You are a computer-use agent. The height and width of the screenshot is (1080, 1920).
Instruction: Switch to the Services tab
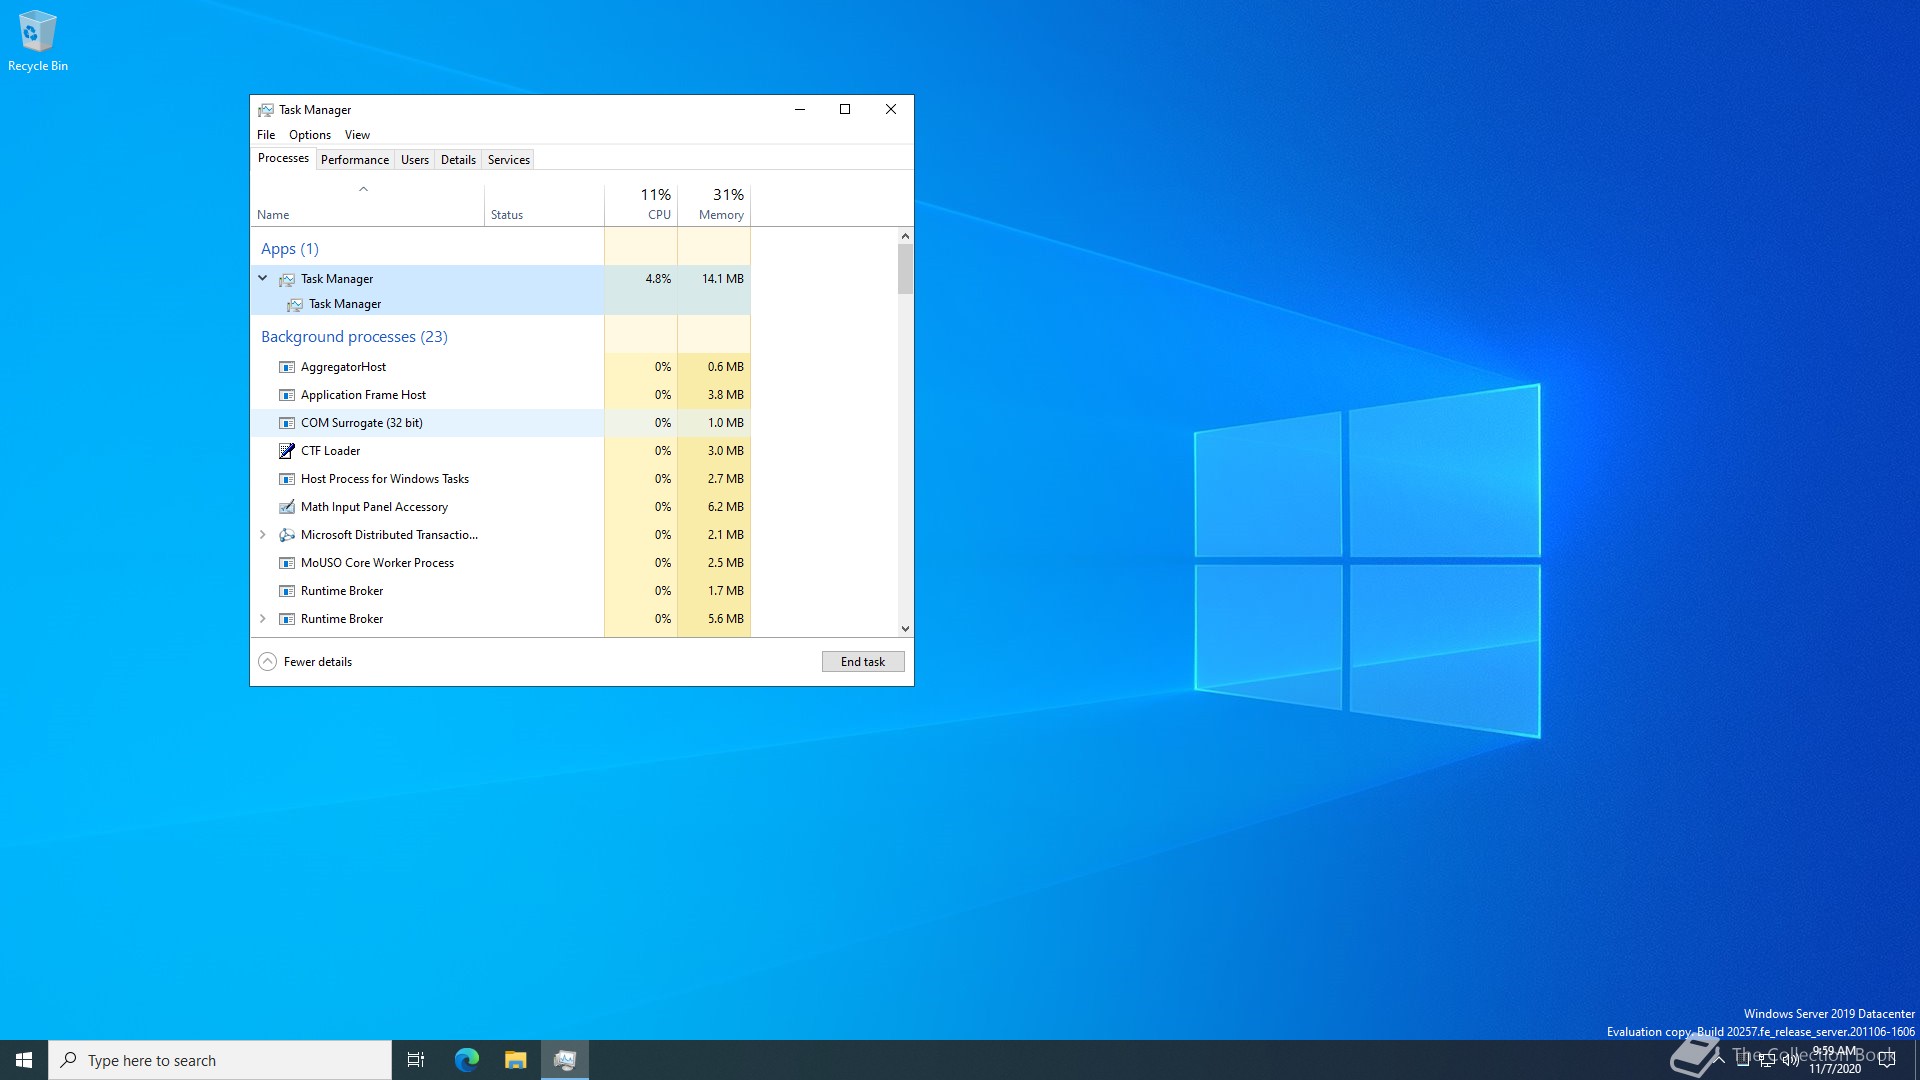(509, 160)
